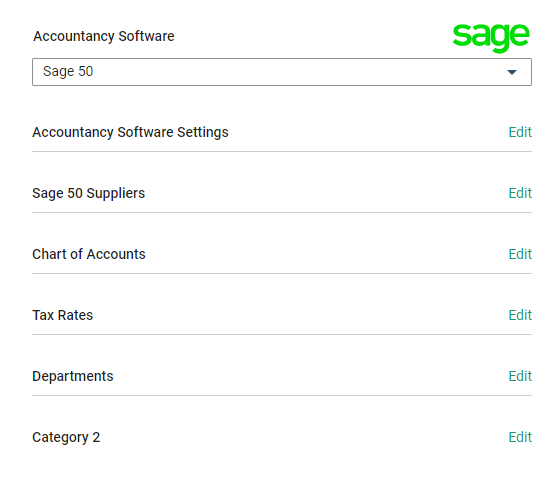Select the Accountancy Software Settings heading
554x489 pixels.
[130, 132]
